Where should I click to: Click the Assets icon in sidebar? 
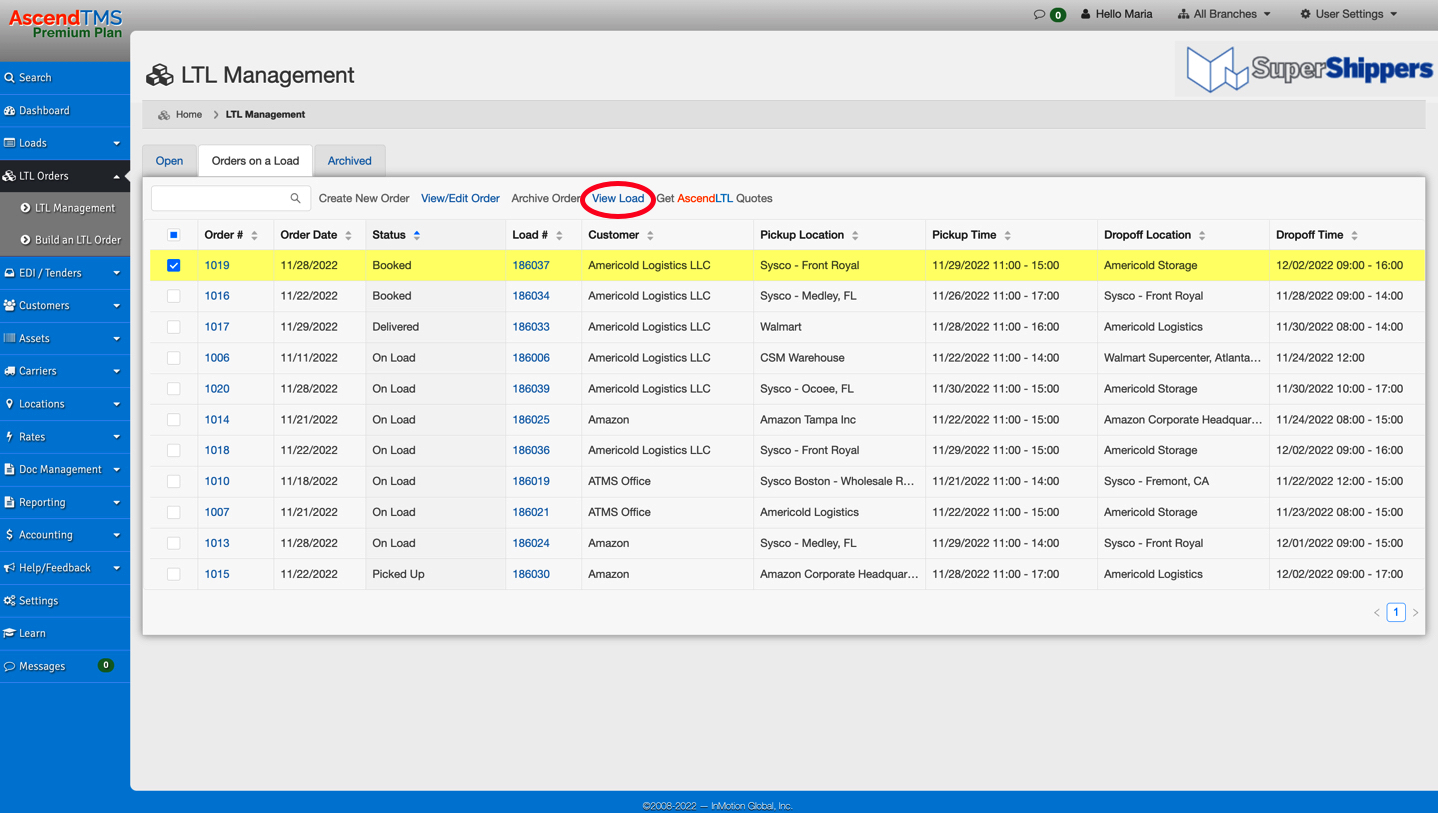(x=9, y=338)
